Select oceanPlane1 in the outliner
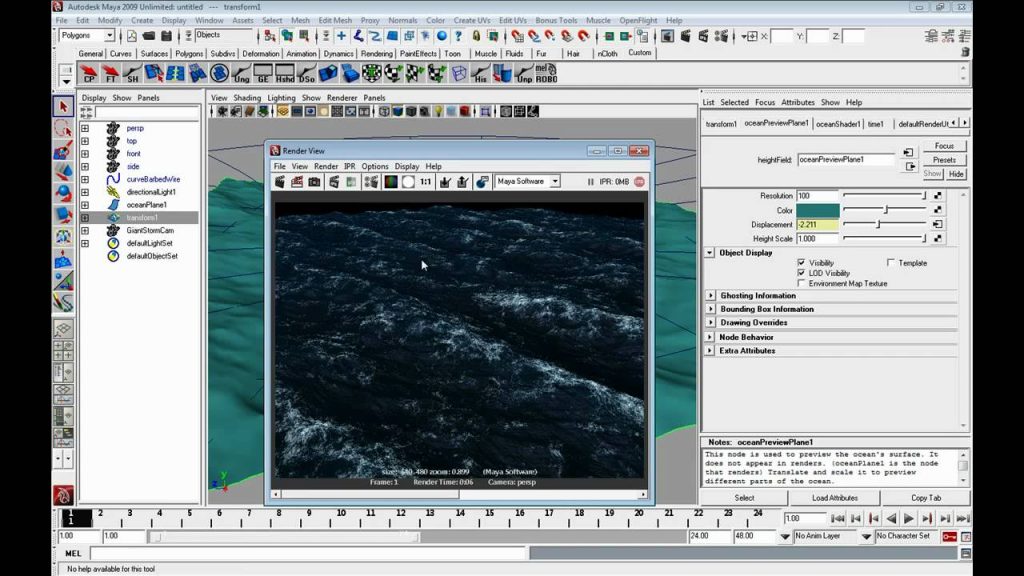This screenshot has width=1024, height=576. (146, 205)
